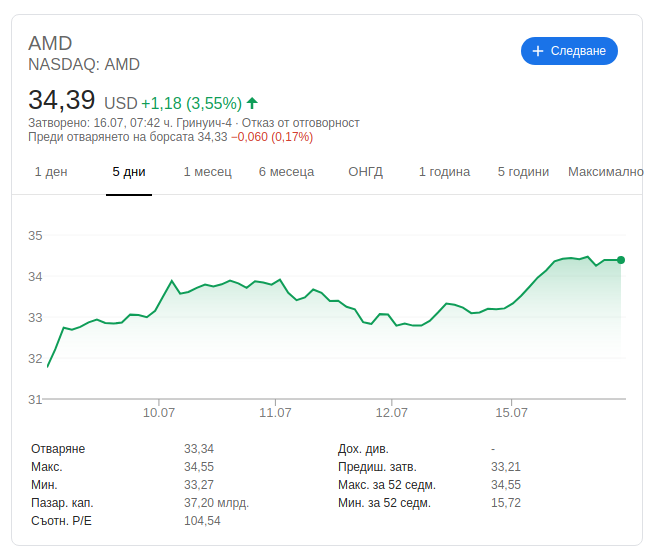This screenshot has height=558, width=658.
Task: Click the 11.07 date label on the axis
Action: [x=275, y=412]
